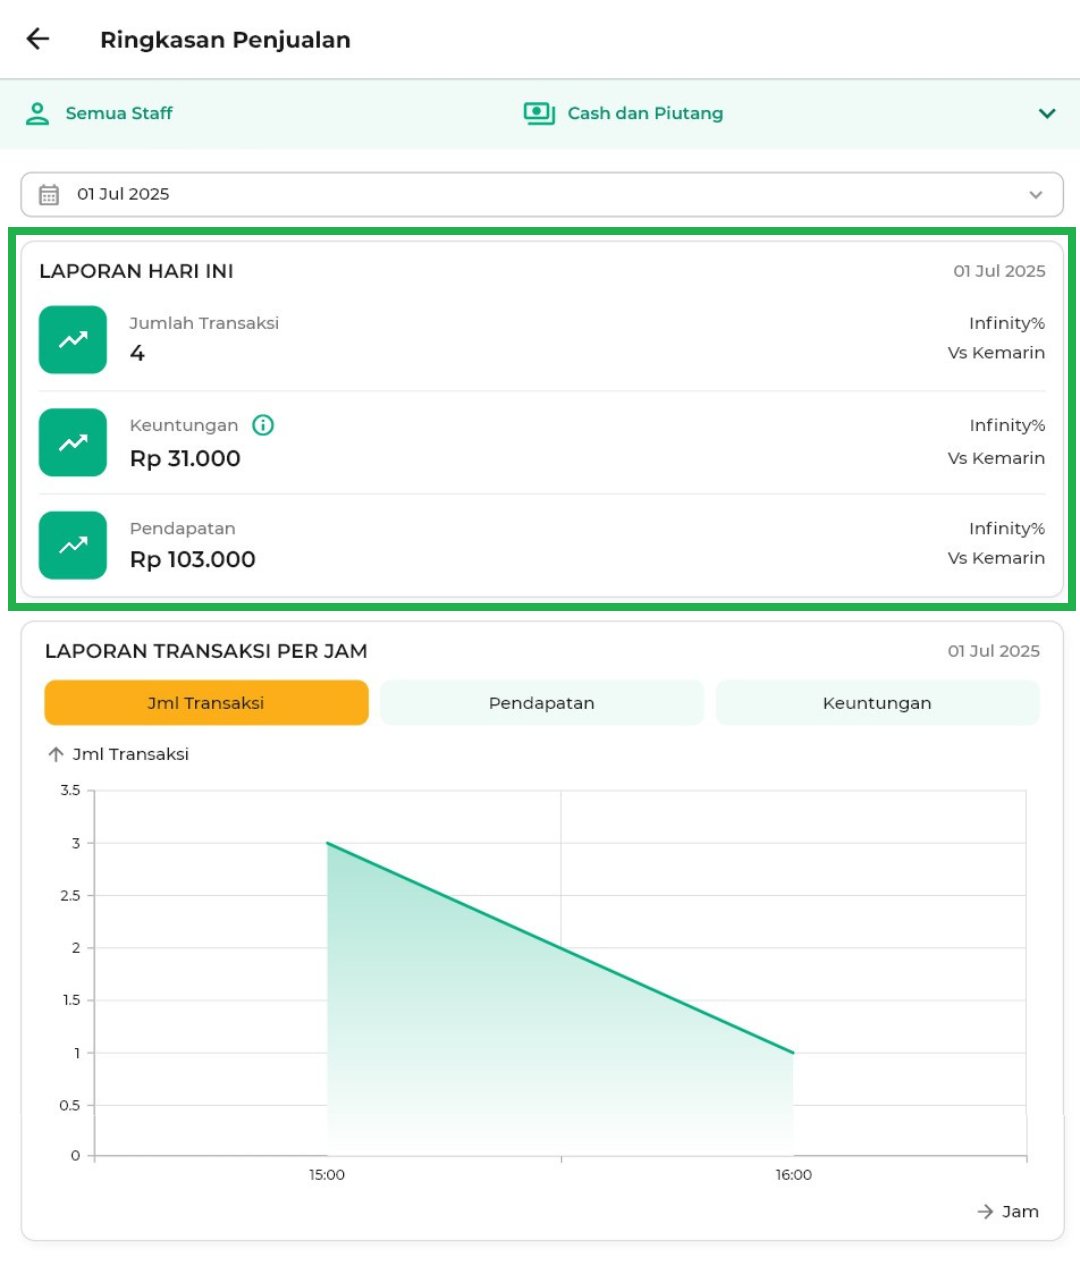
Task: Click the Semua Staff person icon
Action: coord(38,114)
